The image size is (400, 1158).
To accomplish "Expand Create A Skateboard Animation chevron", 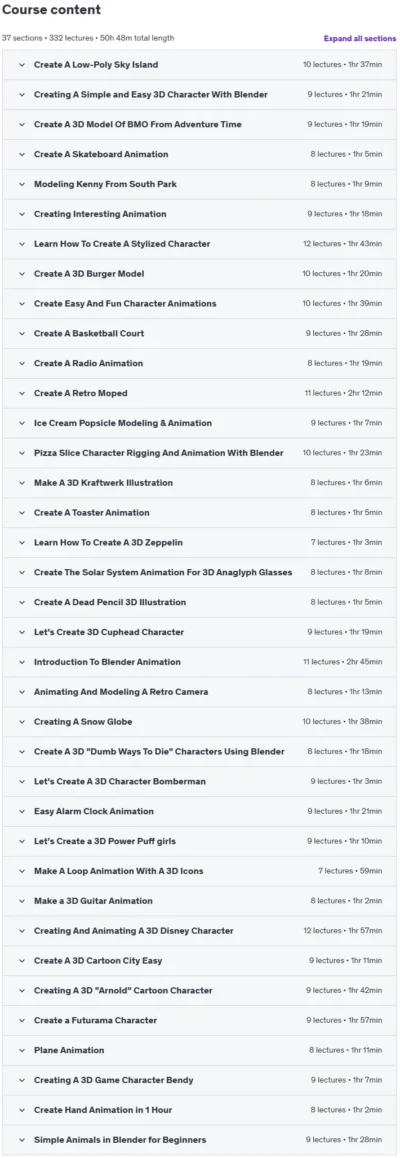I will click(22, 154).
